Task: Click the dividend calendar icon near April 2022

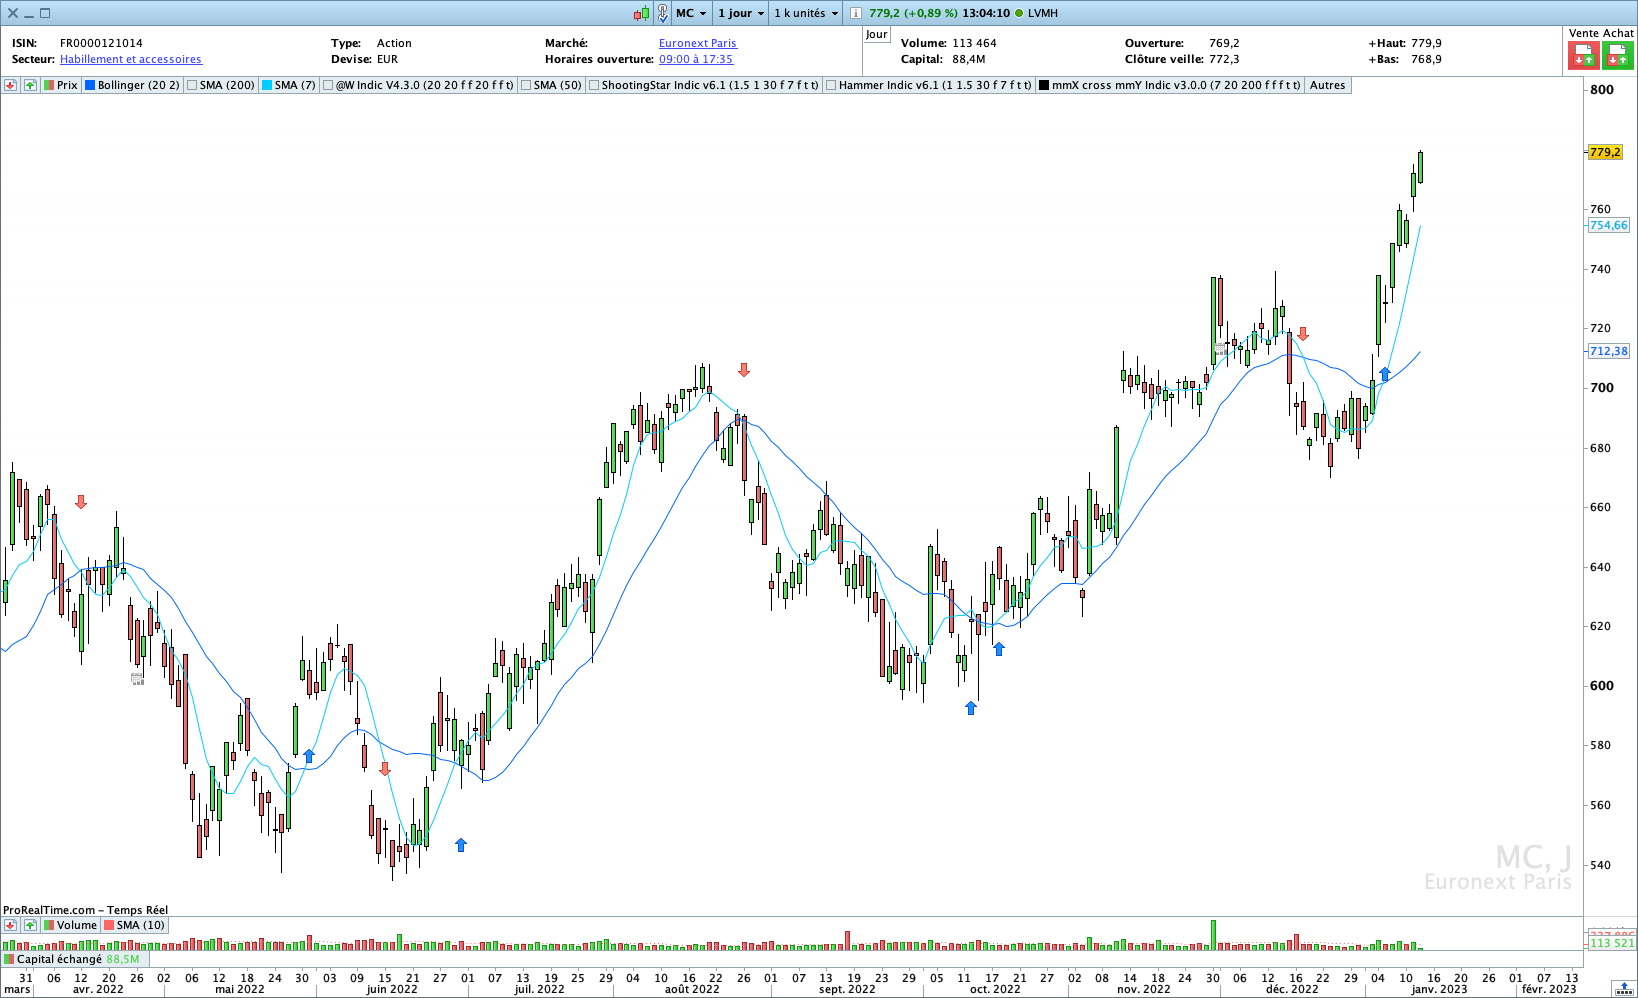Action: coord(137,679)
